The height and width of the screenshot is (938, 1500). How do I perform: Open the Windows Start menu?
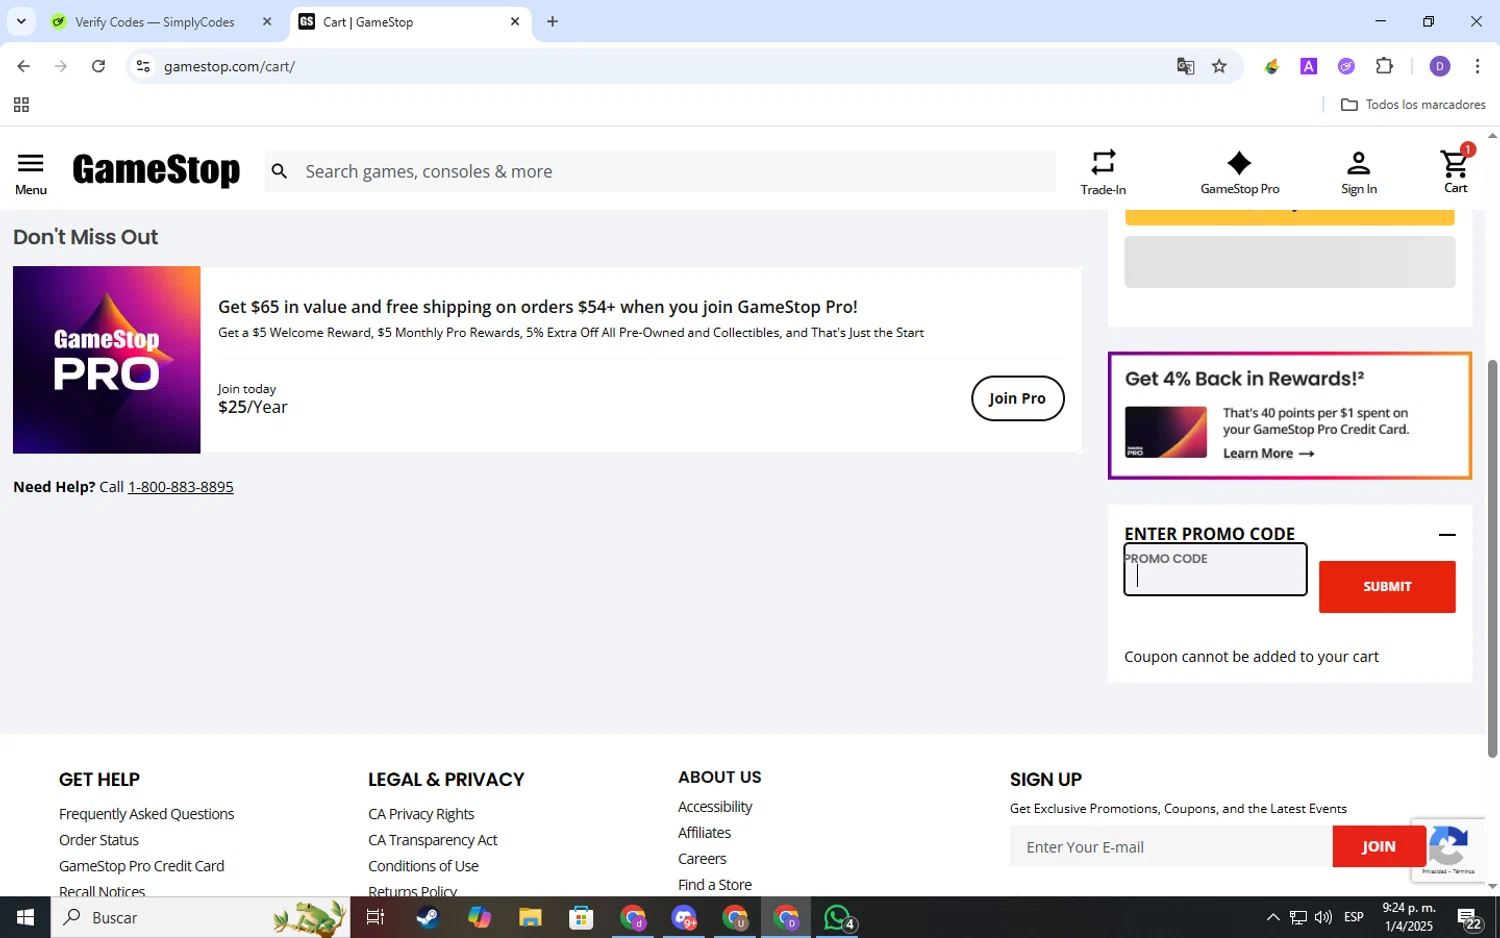tap(25, 917)
